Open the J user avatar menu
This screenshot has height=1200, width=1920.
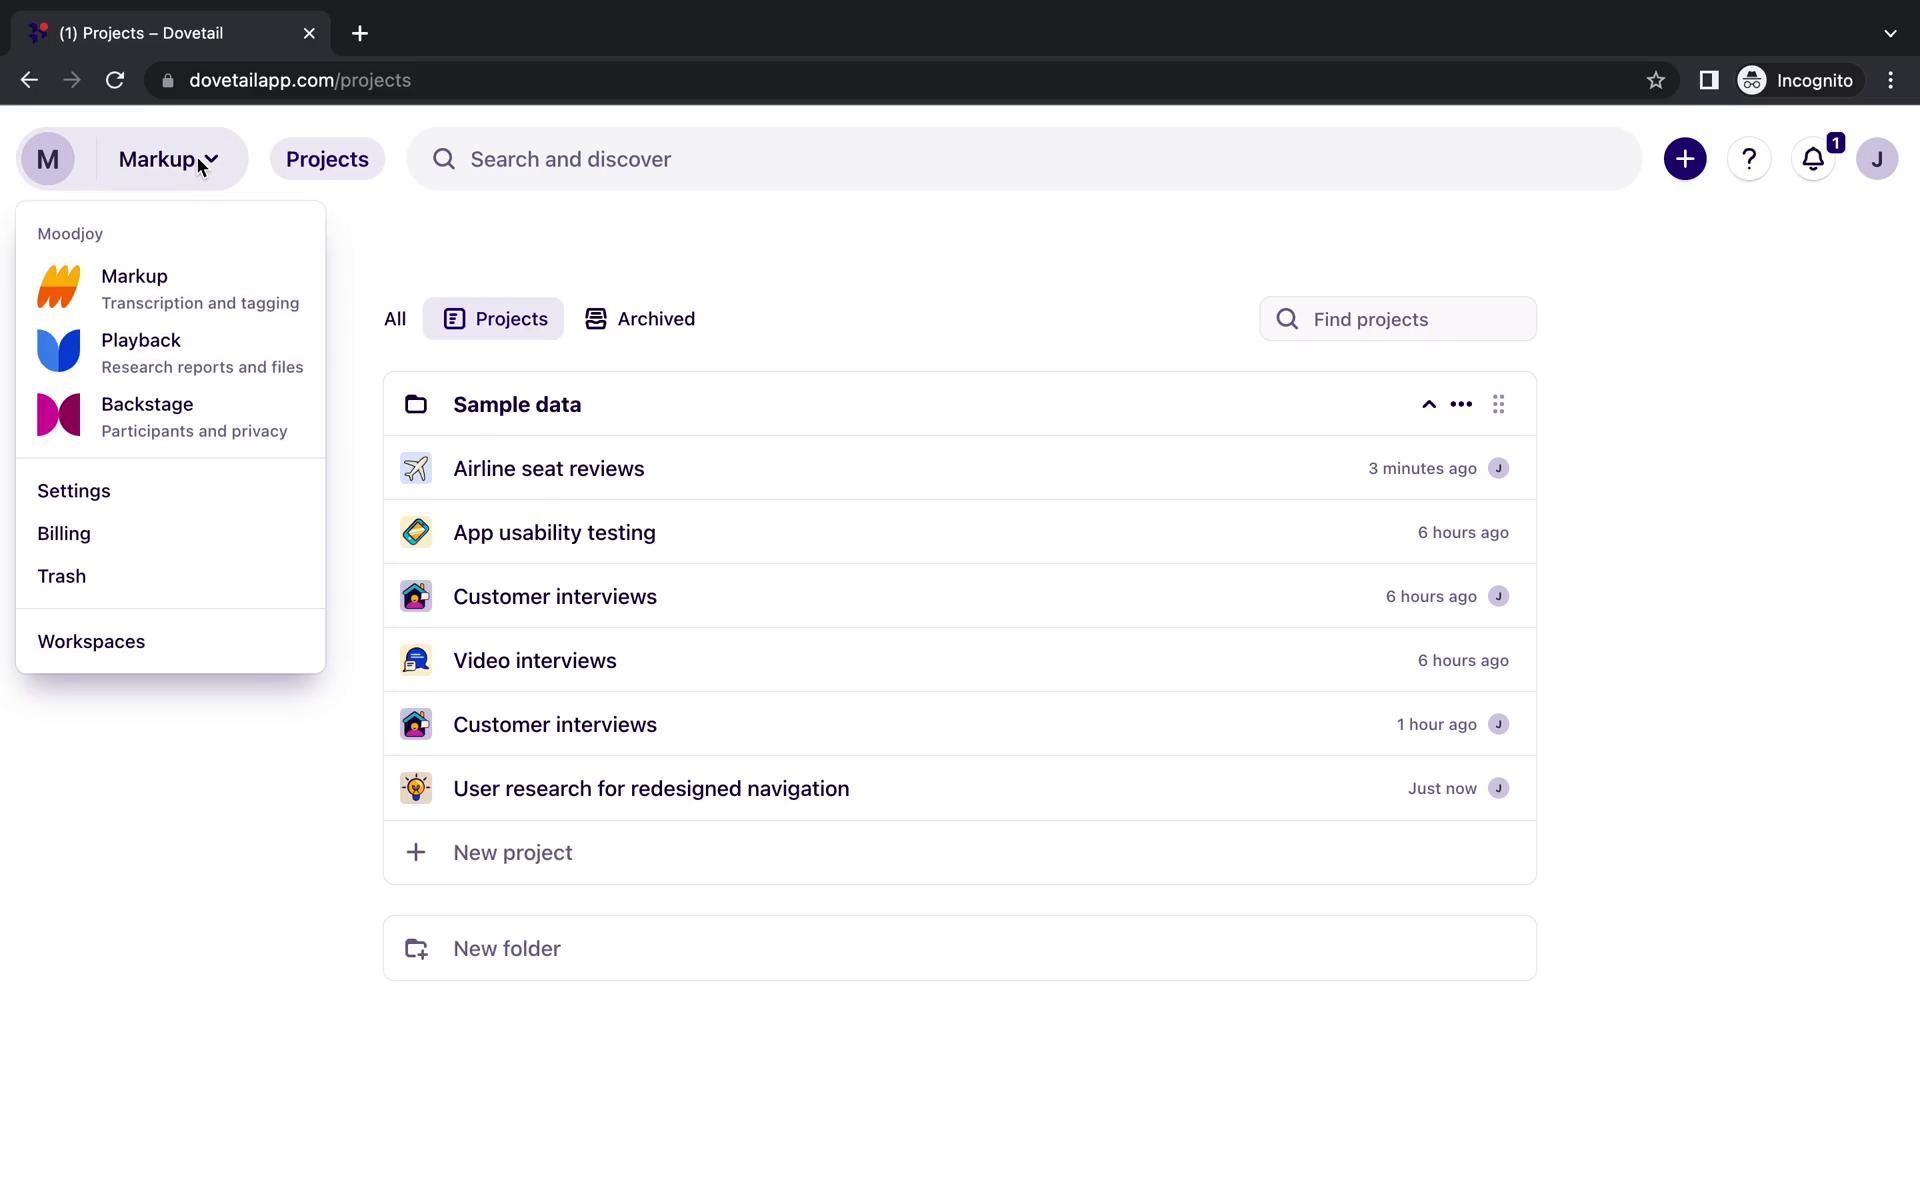click(x=1876, y=159)
